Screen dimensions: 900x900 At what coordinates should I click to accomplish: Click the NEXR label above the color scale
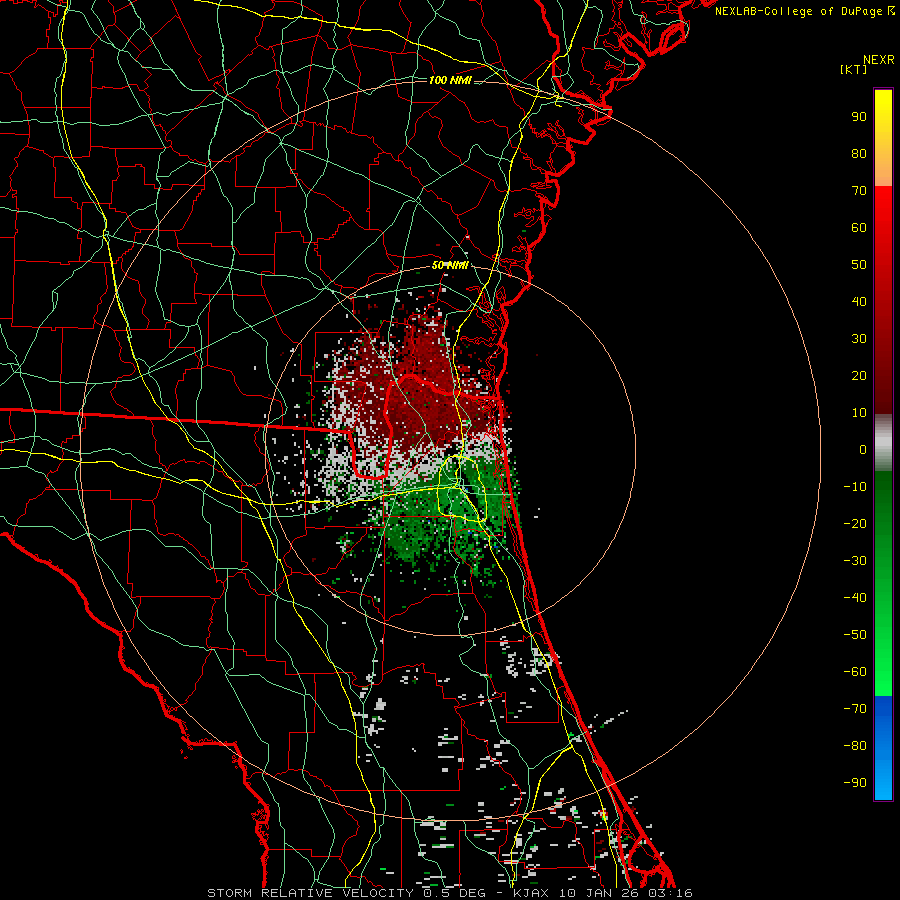coord(879,60)
